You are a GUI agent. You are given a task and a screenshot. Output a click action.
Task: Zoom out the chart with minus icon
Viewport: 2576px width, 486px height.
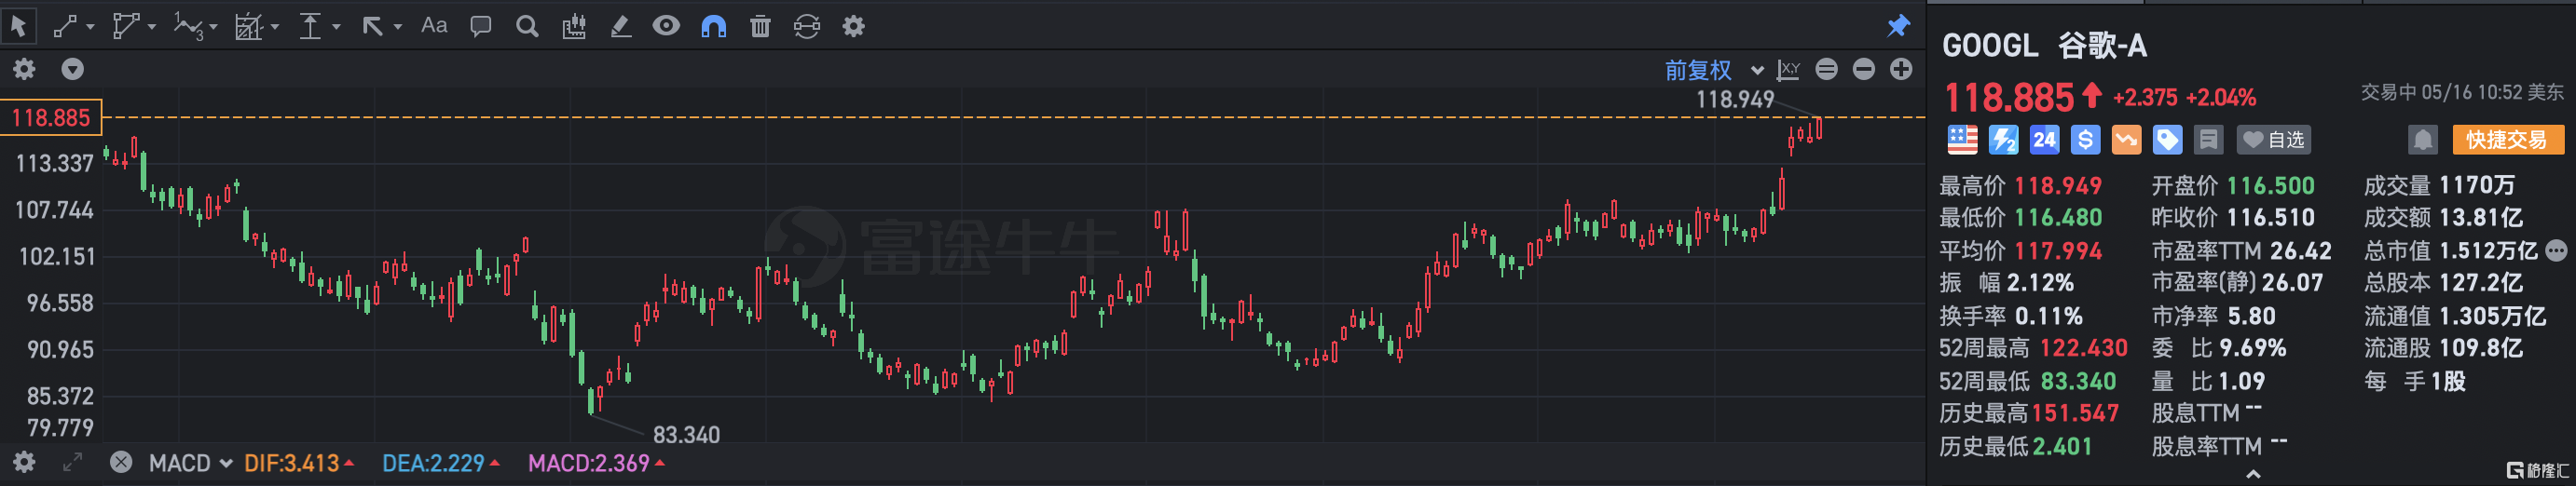[x=1863, y=69]
